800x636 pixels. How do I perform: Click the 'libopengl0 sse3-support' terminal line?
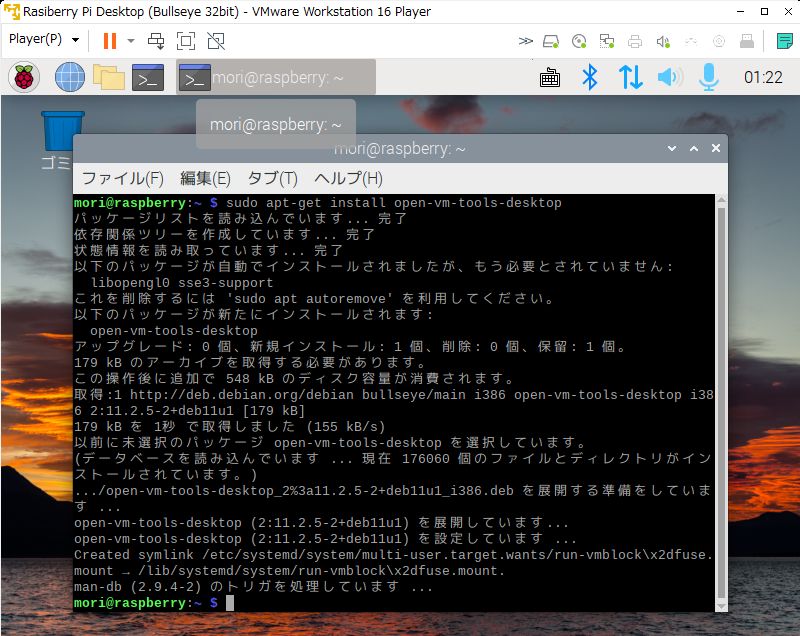[x=182, y=283]
